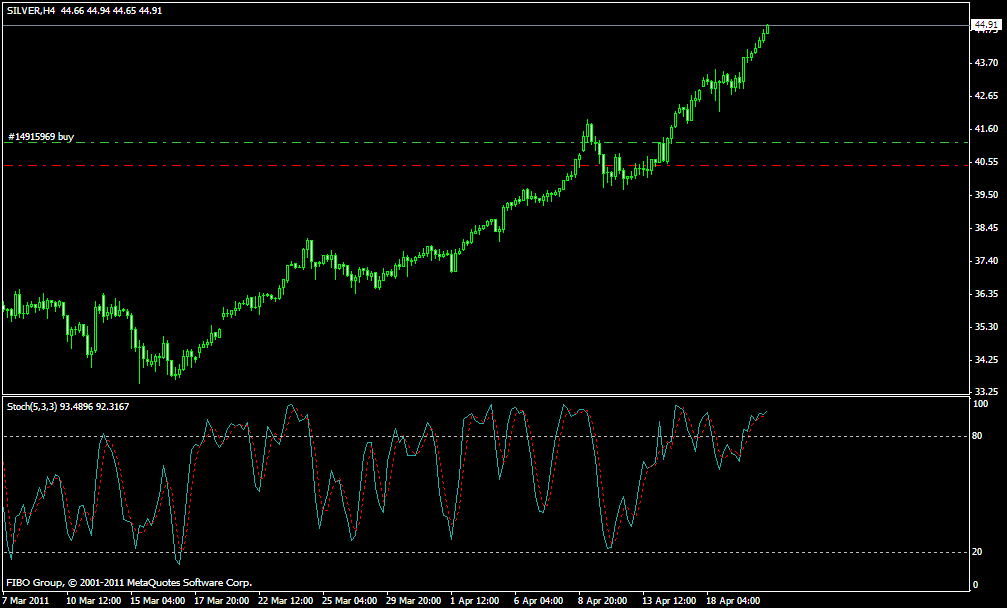Image resolution: width=1007 pixels, height=608 pixels.
Task: Select the stochastic 80 level line
Action: coord(486,437)
